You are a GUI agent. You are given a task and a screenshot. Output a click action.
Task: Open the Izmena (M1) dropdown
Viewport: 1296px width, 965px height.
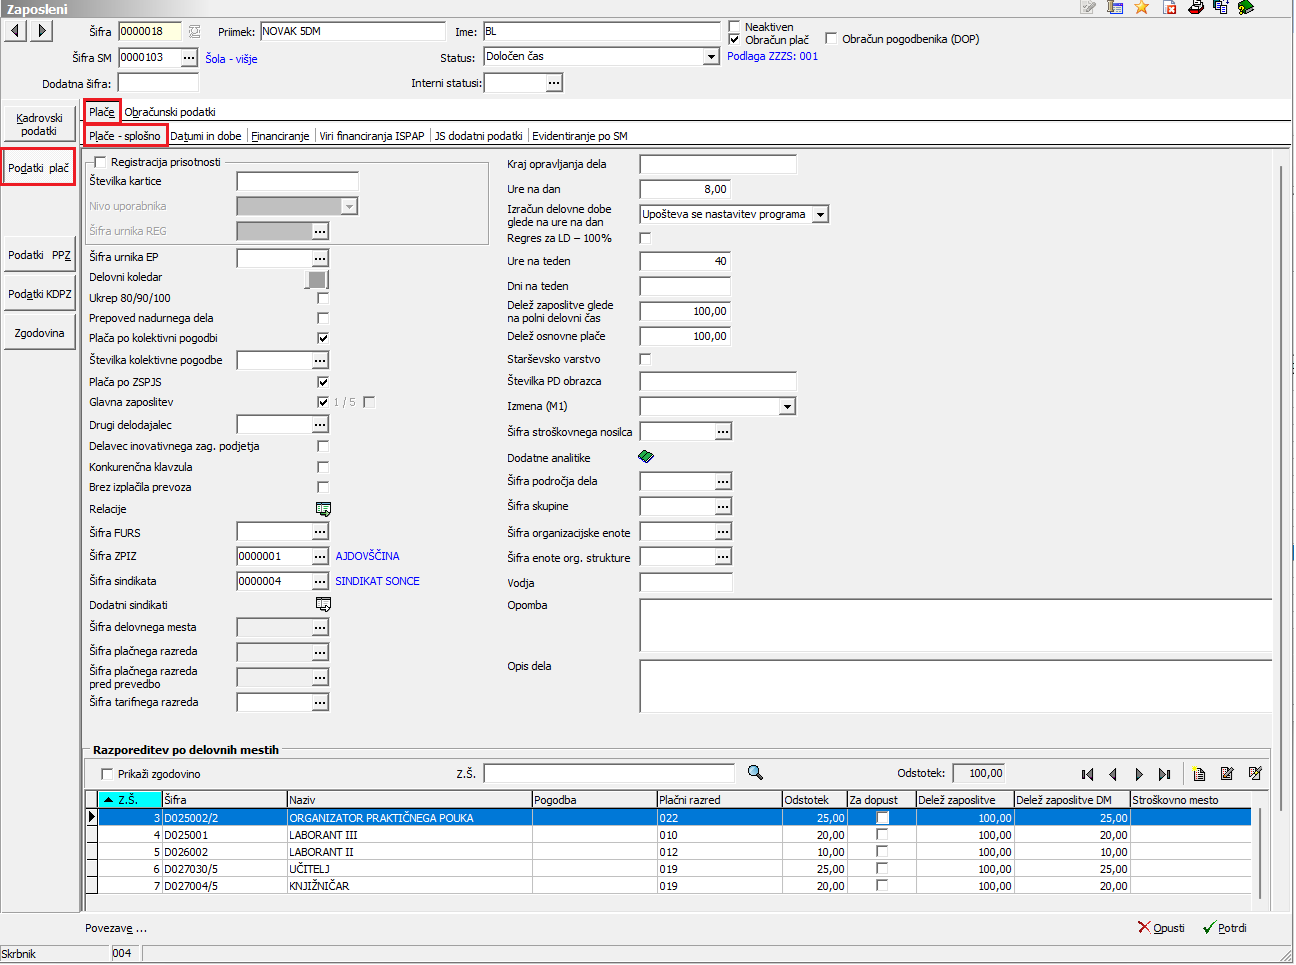pos(787,406)
